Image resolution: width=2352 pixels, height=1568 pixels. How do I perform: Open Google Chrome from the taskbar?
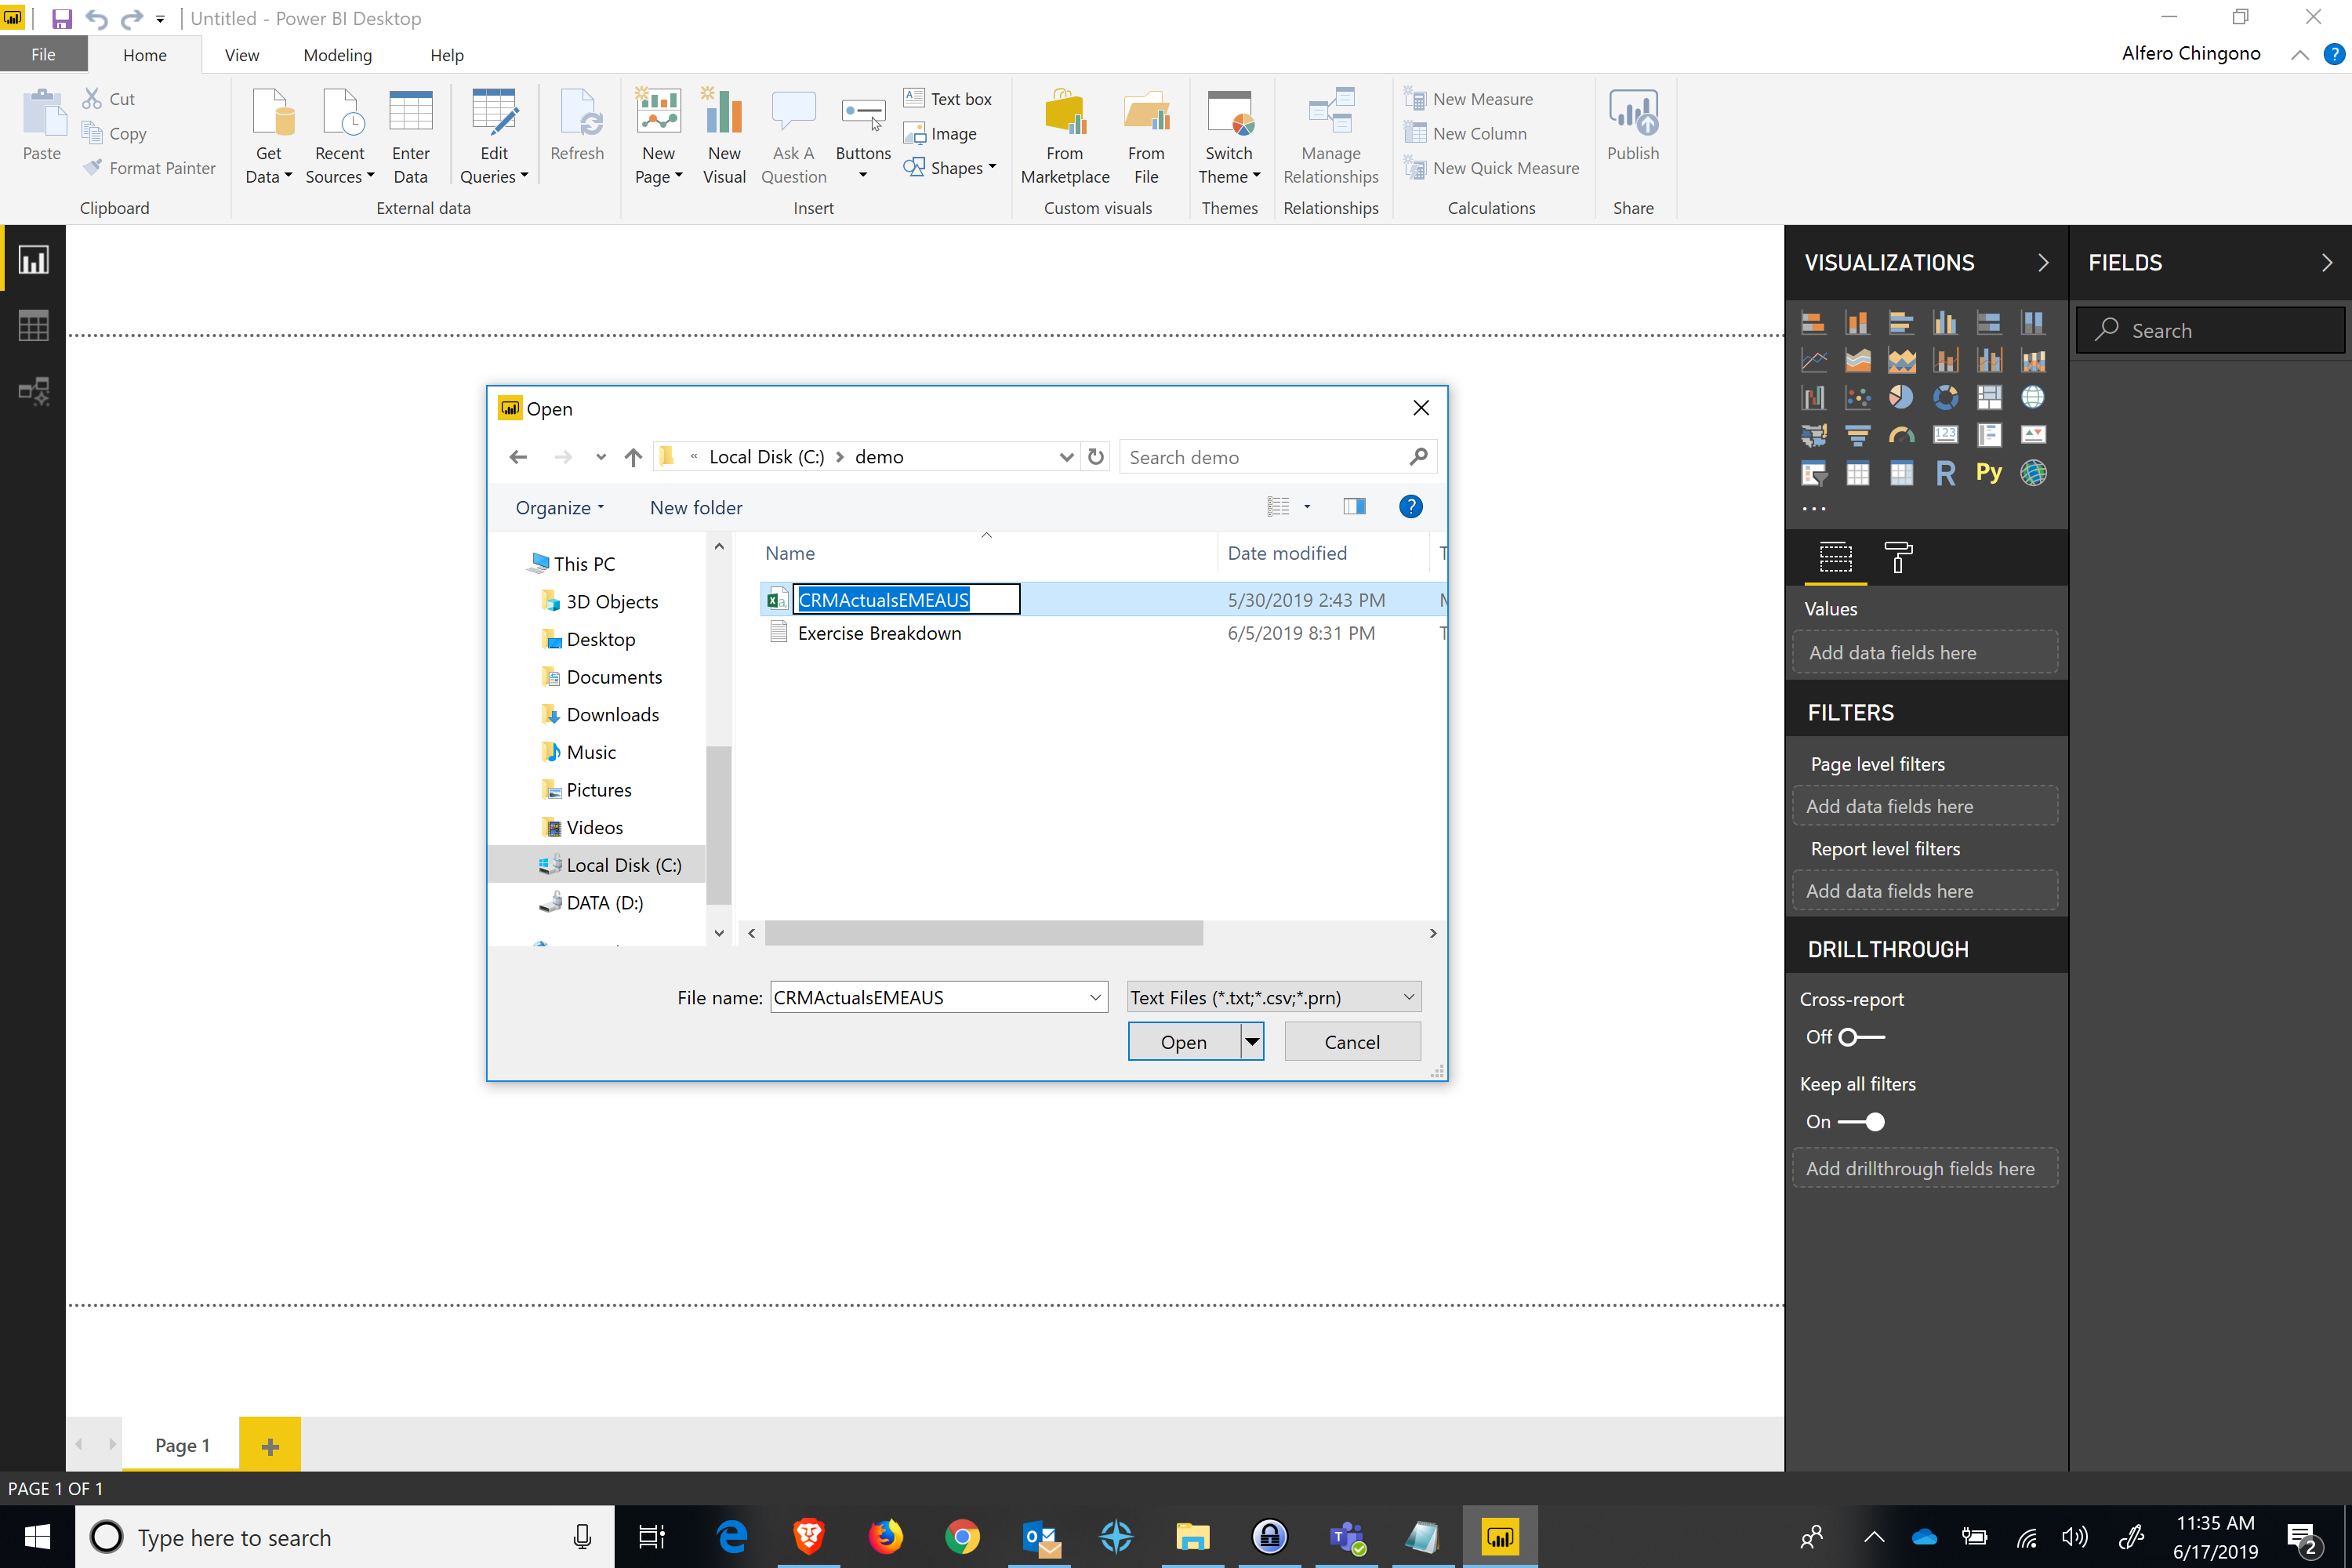(x=962, y=1536)
